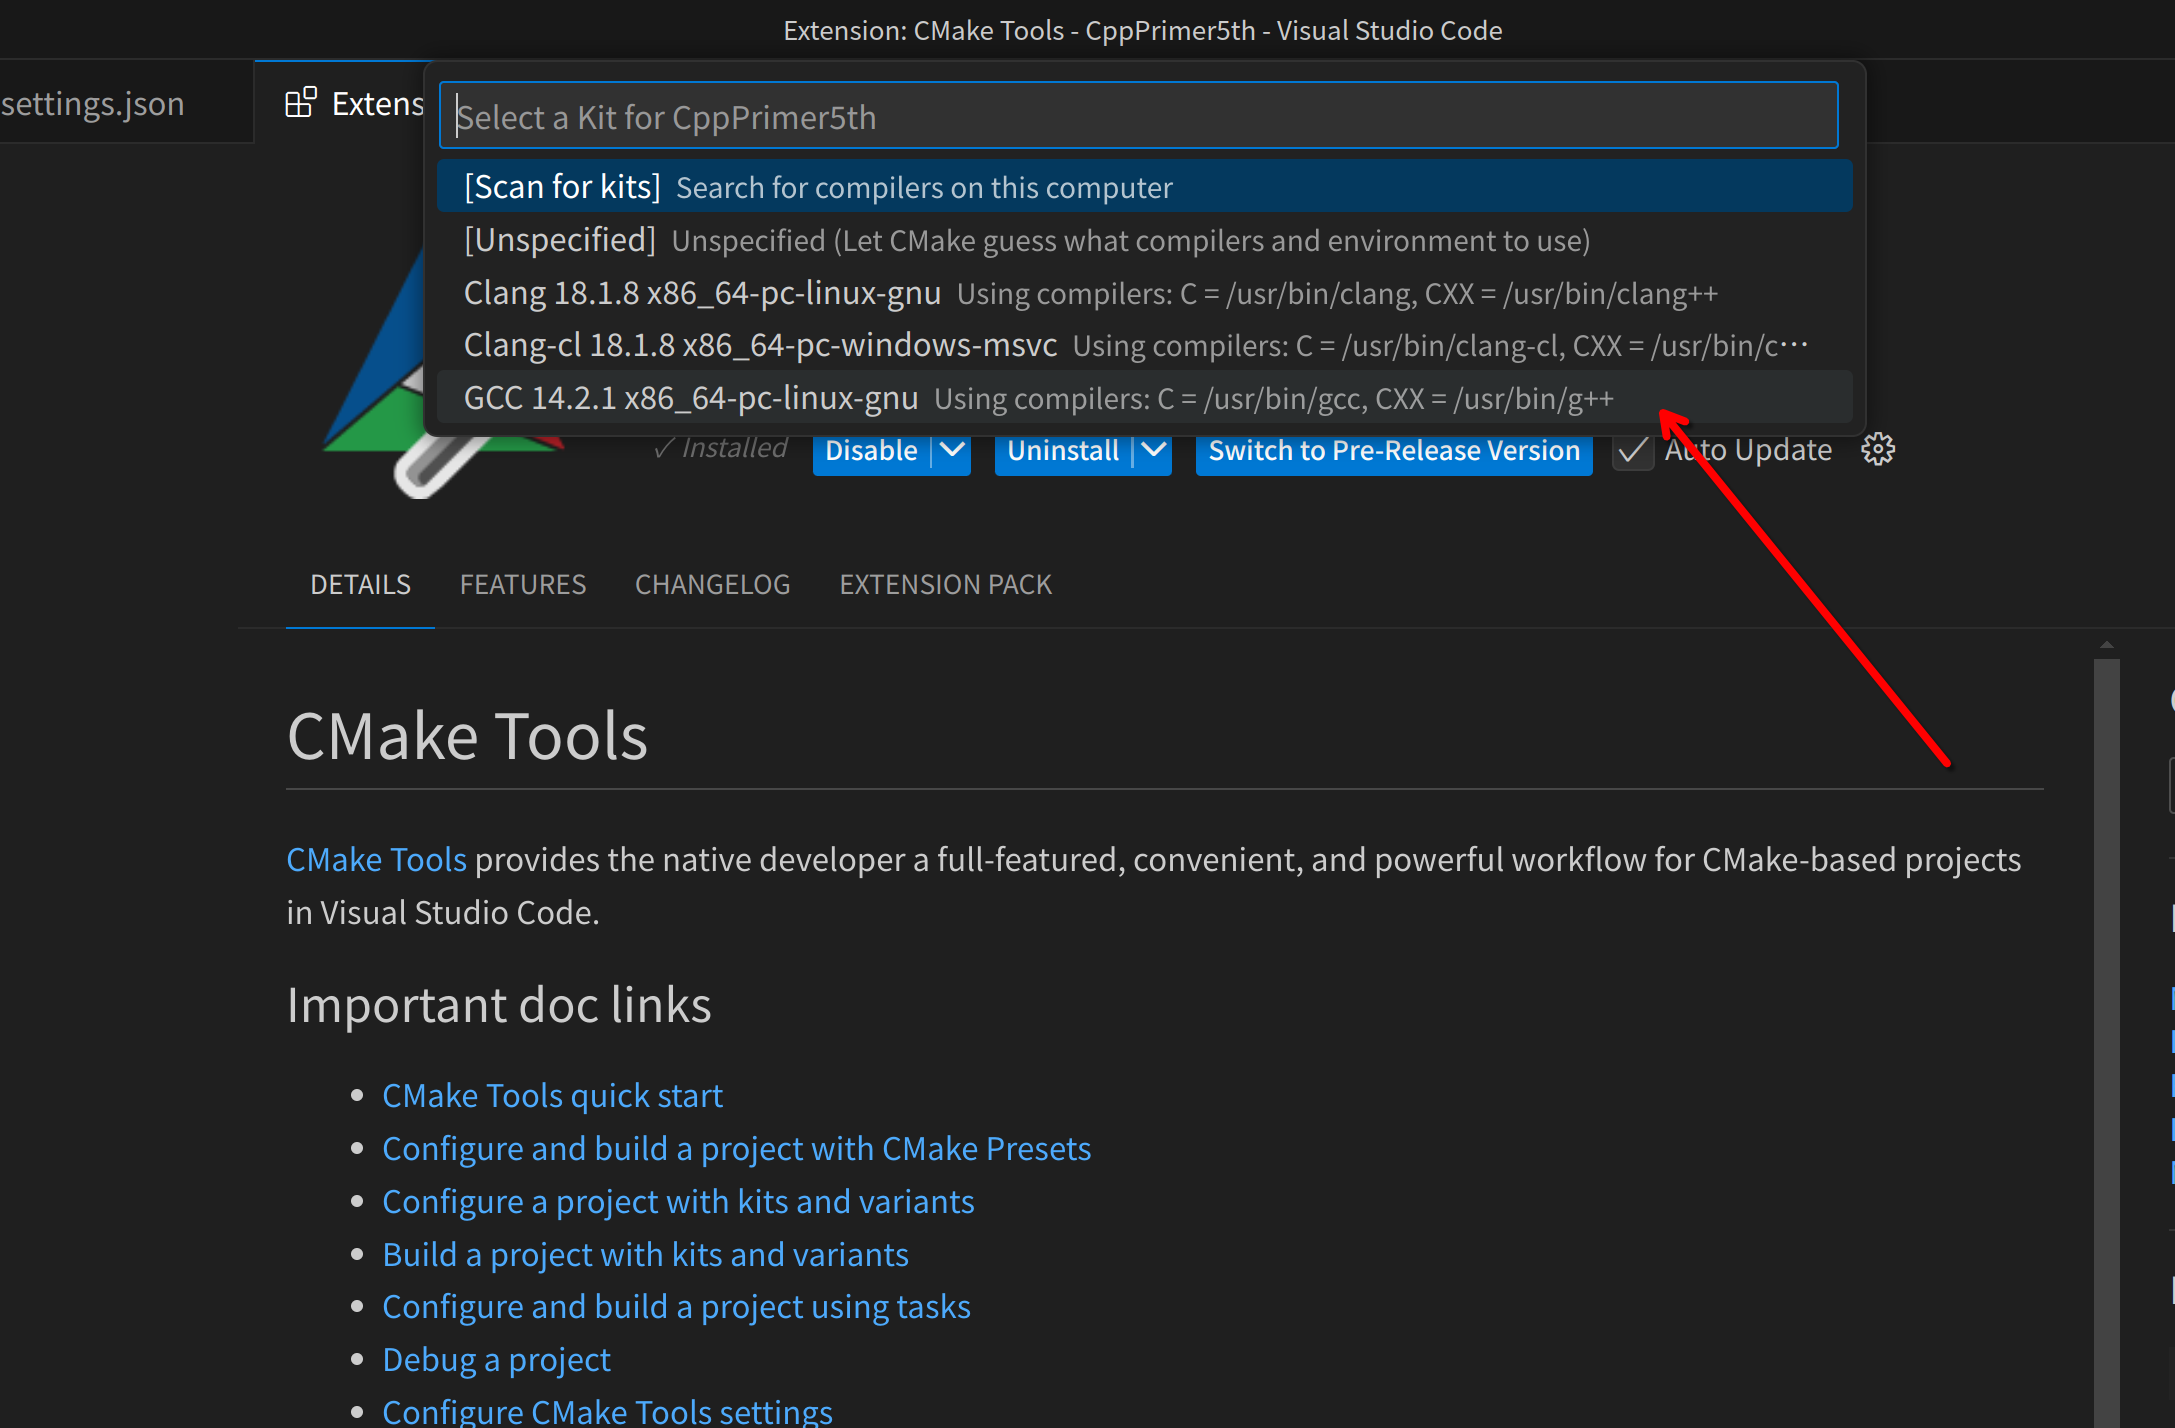Click the CMake Tools link in description
The width and height of the screenshot is (2175, 1428).
pos(376,860)
